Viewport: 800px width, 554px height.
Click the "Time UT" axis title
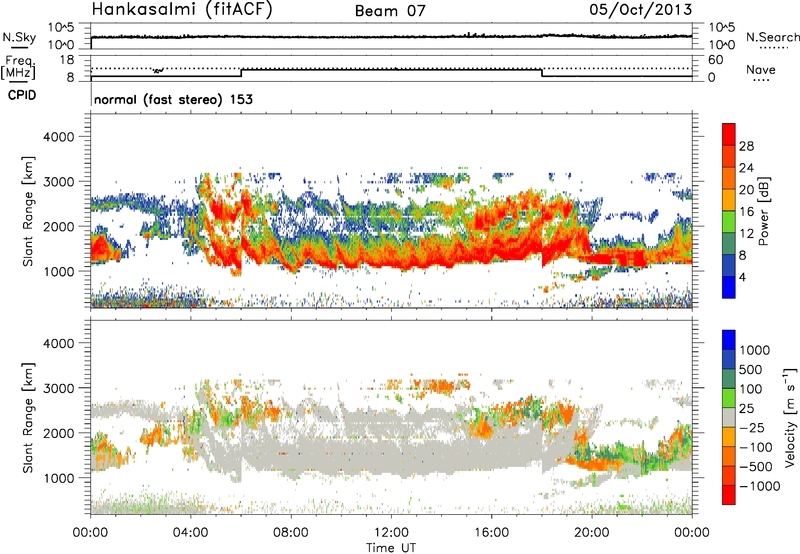pos(391,548)
